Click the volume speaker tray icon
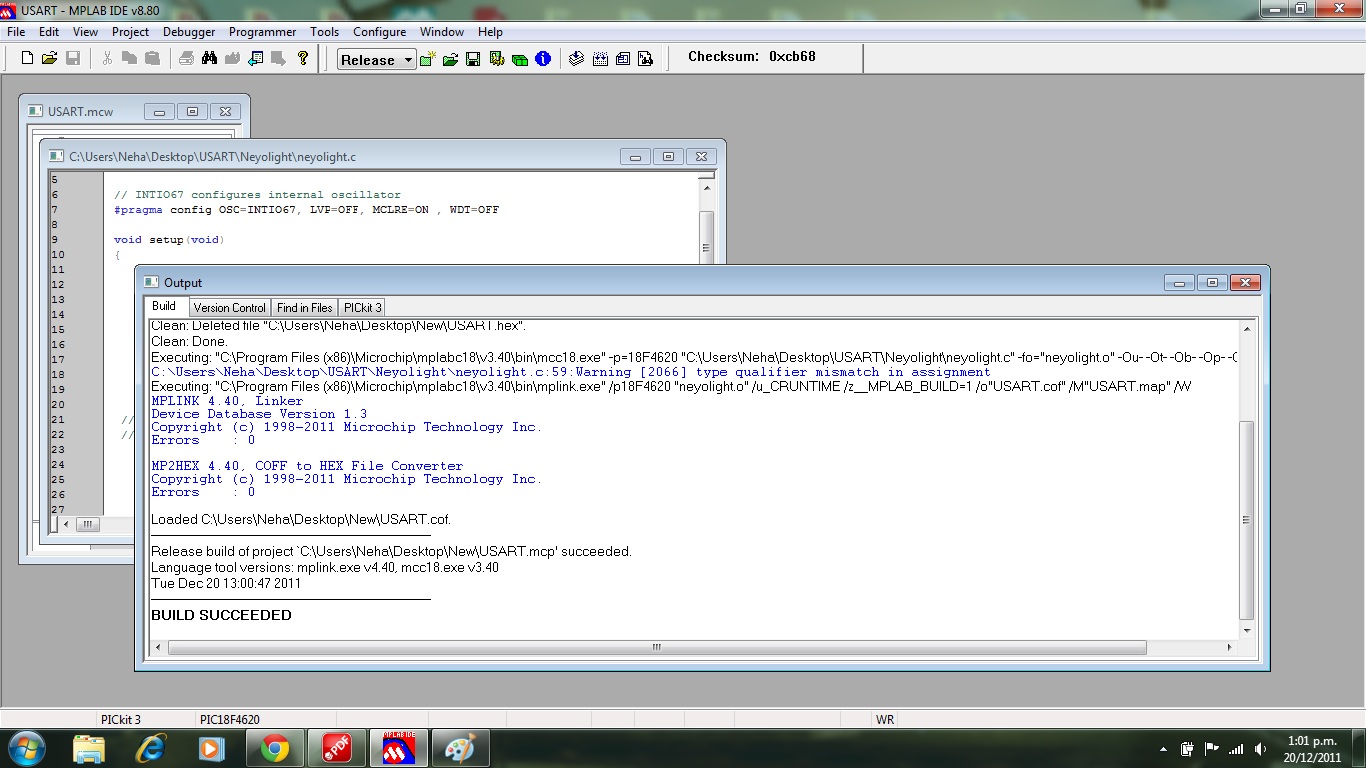Image resolution: width=1366 pixels, height=768 pixels. click(1260, 749)
